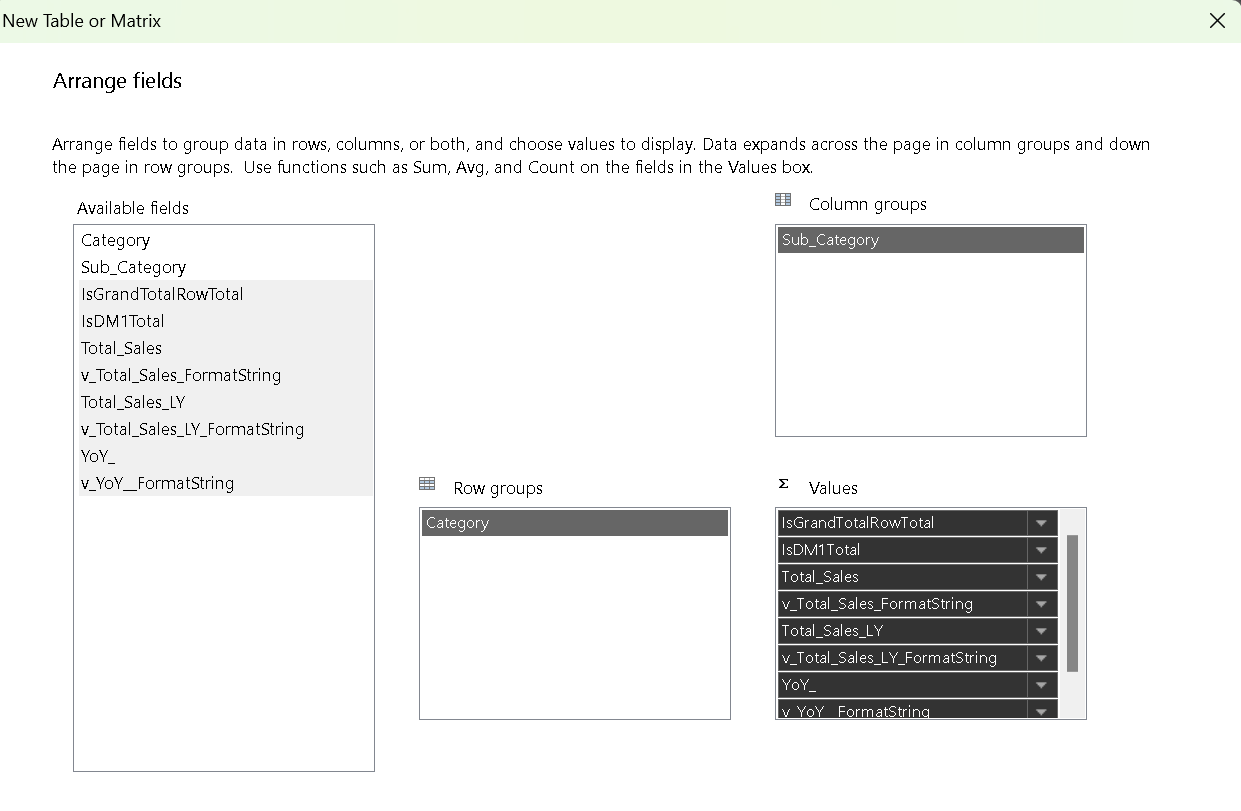
Task: Select Category in Available fields list
Action: pyautogui.click(x=116, y=241)
